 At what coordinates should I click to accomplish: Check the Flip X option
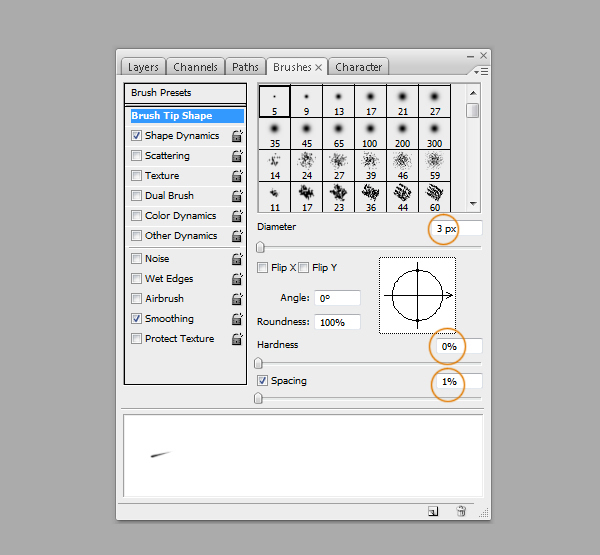[263, 268]
